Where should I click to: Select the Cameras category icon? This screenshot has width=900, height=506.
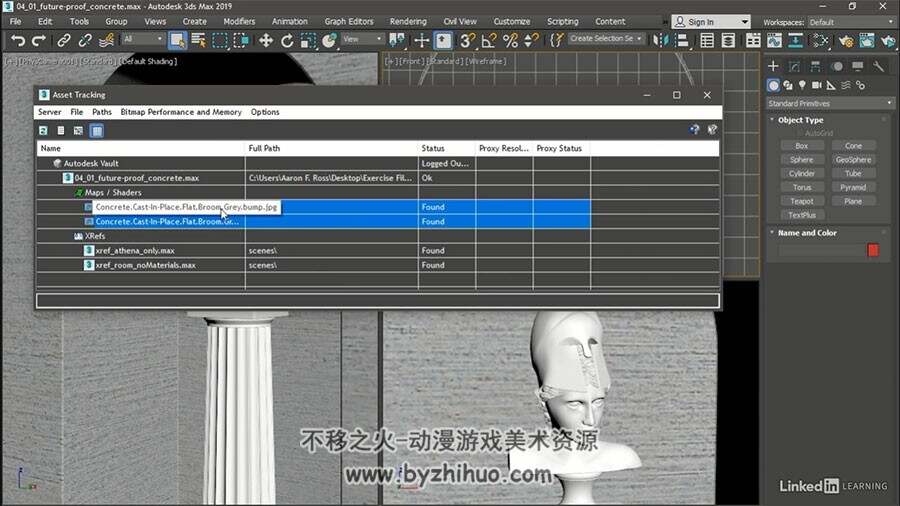(816, 85)
